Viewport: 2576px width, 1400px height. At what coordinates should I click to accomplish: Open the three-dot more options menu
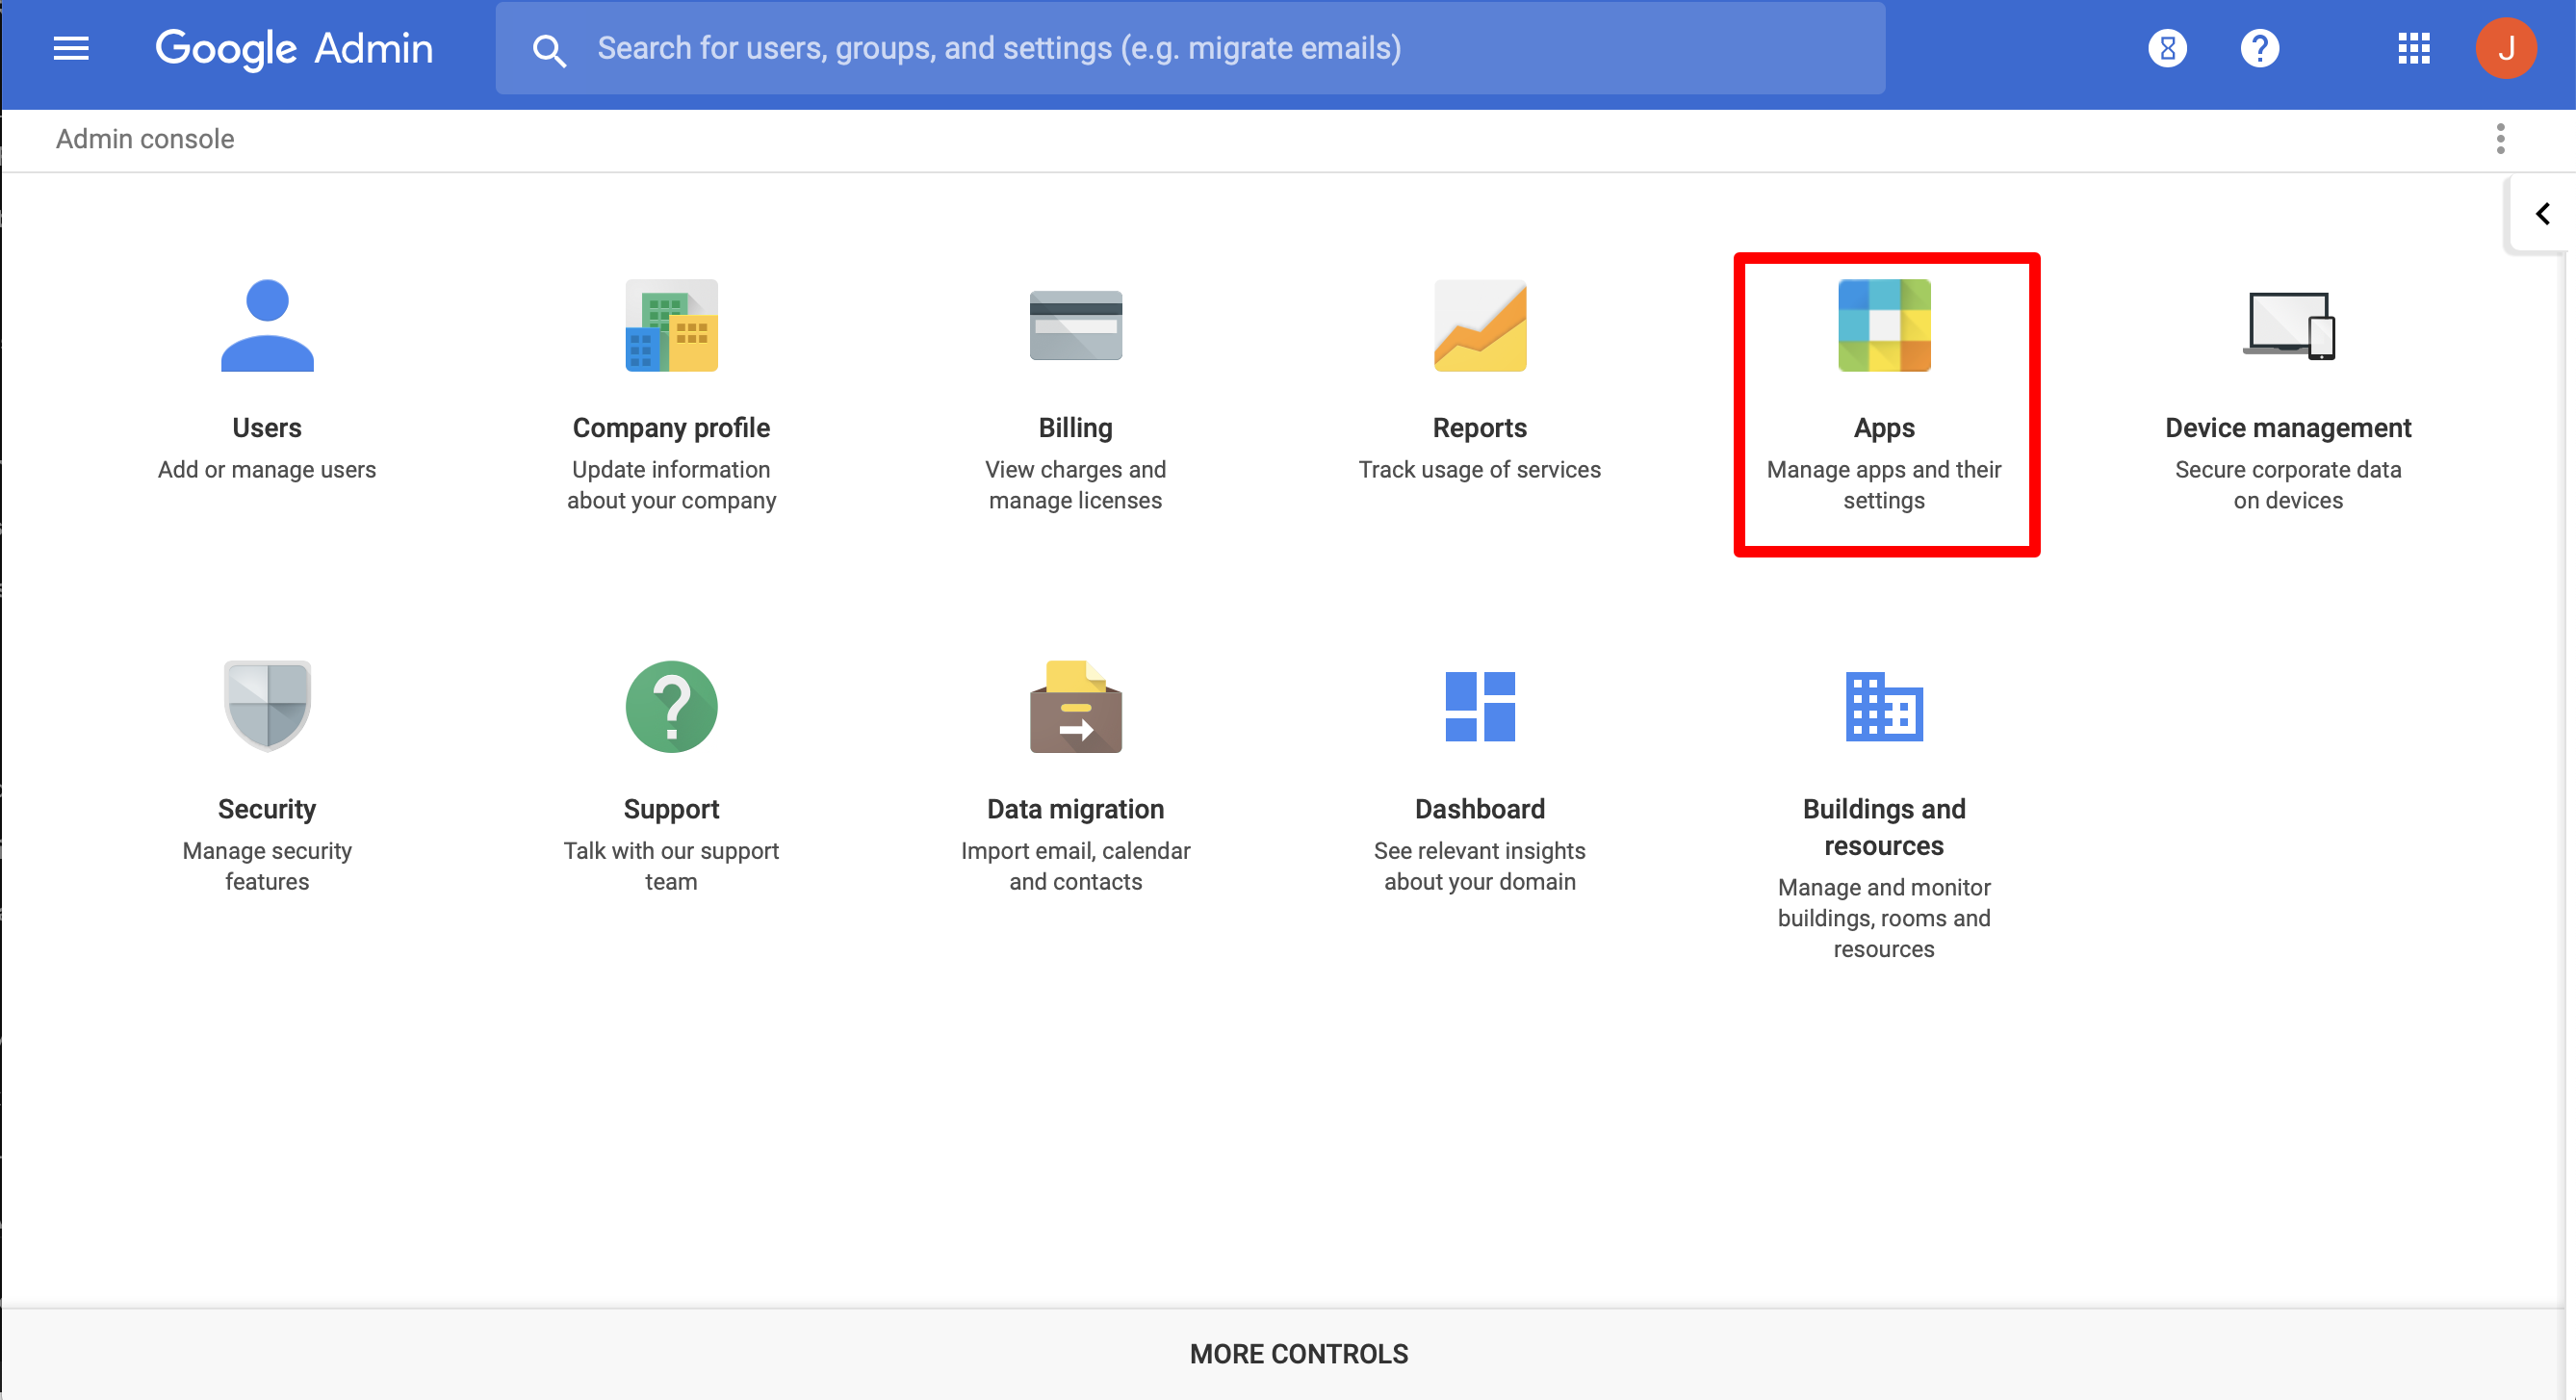2500,139
